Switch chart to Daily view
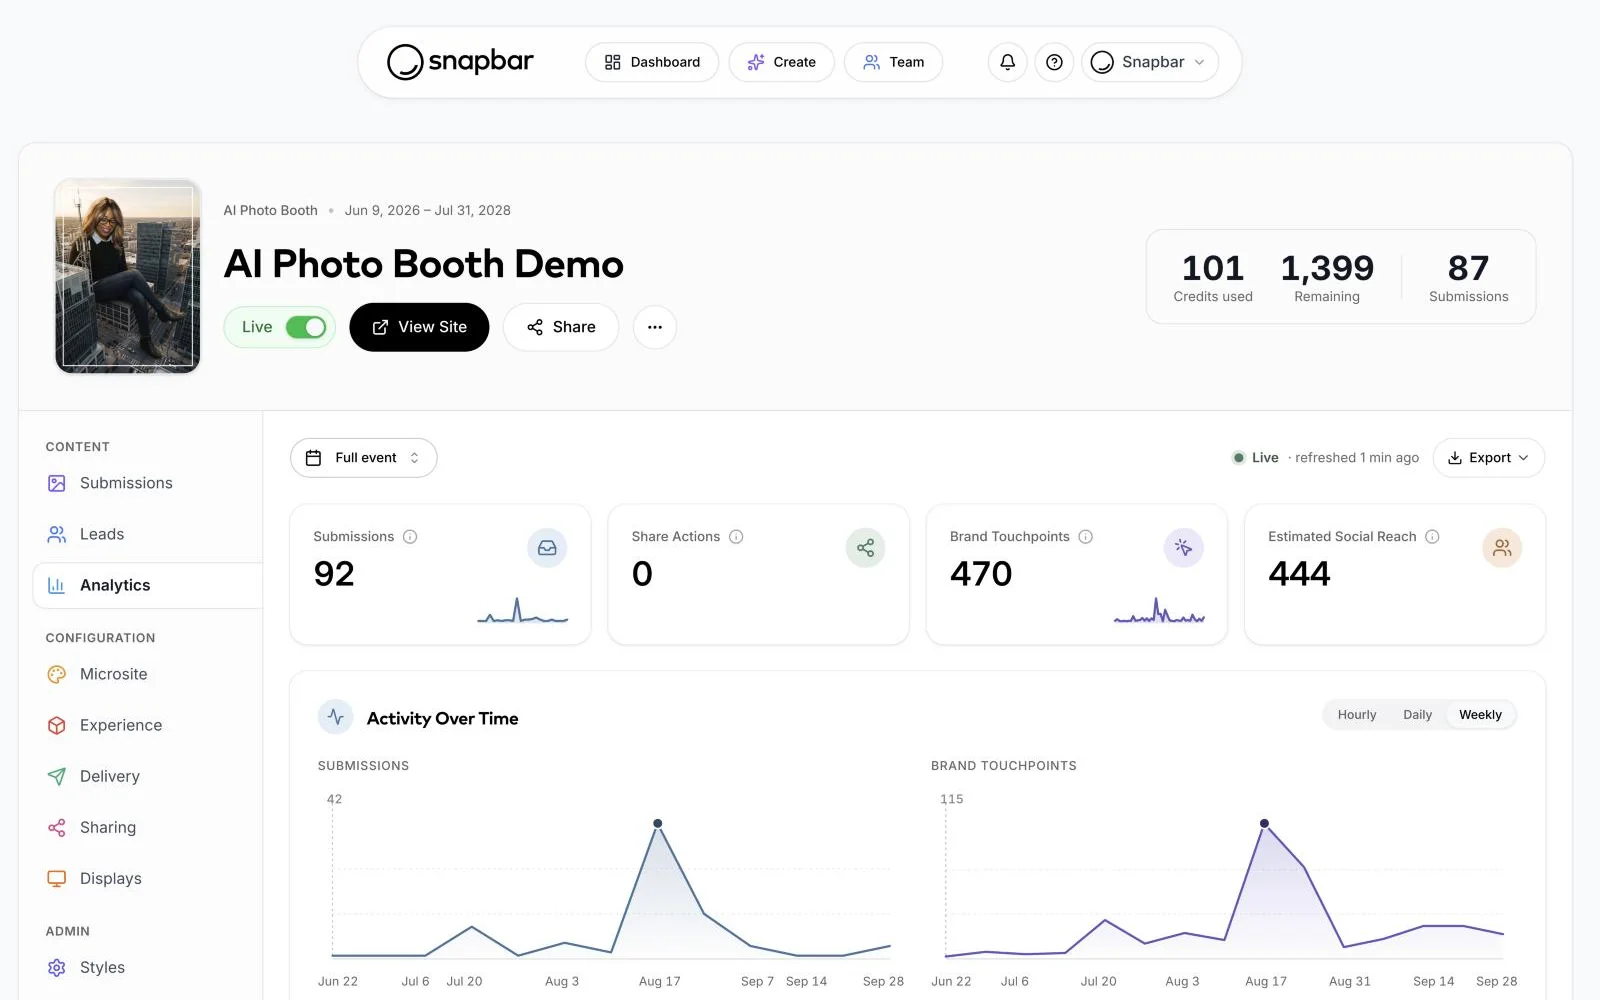The image size is (1600, 1000). 1417,715
